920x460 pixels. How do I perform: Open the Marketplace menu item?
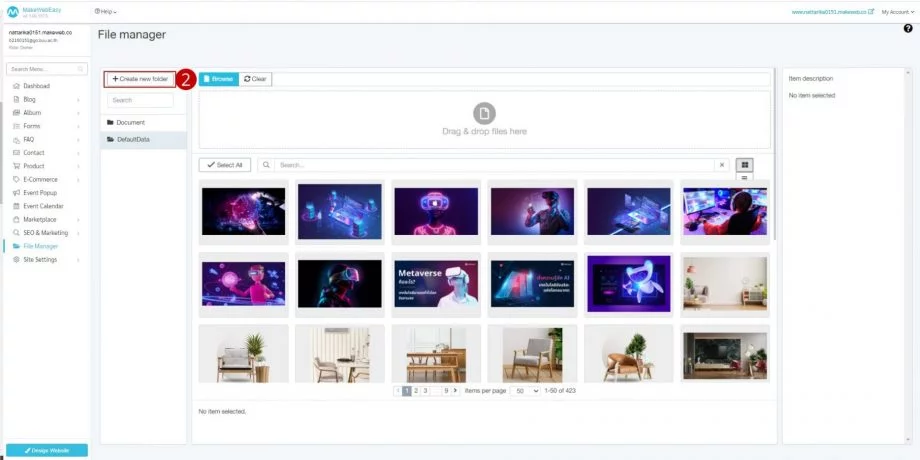40,219
